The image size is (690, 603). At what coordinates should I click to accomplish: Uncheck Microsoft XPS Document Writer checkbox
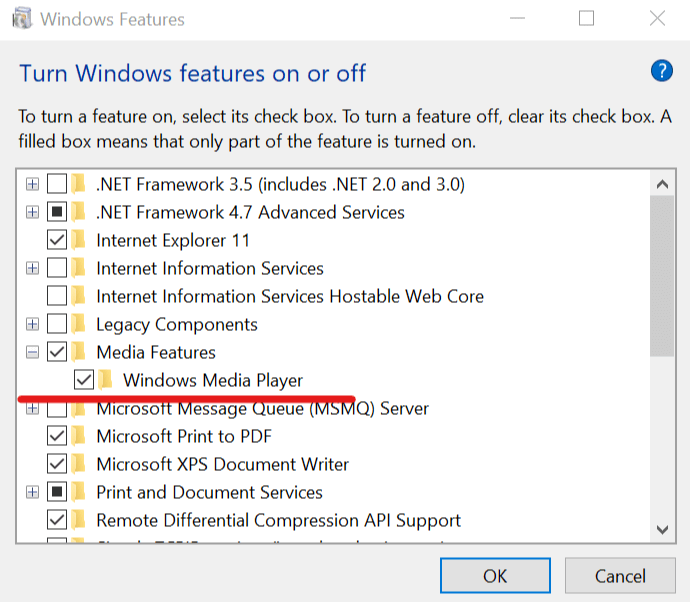57,464
